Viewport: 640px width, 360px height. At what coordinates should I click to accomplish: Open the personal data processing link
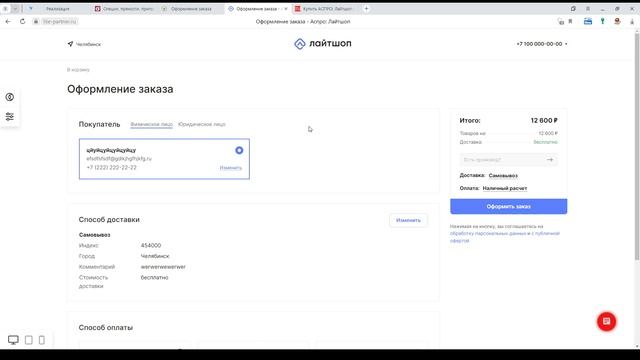coord(487,233)
